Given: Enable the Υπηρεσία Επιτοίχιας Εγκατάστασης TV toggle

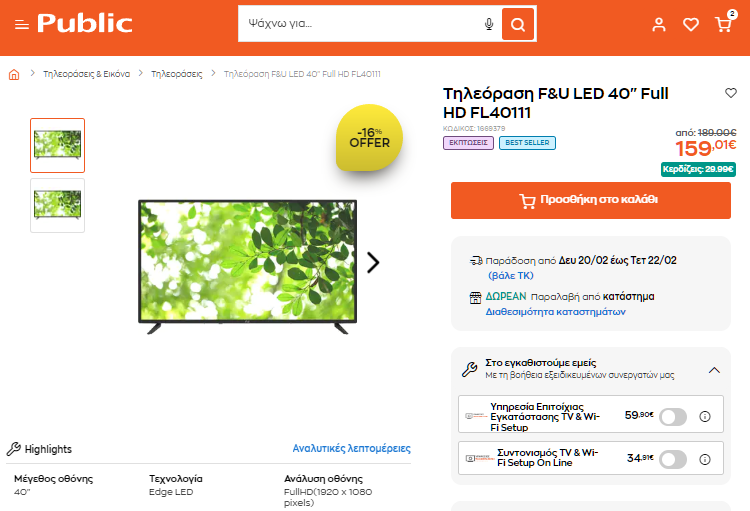Looking at the screenshot, I should 673,416.
